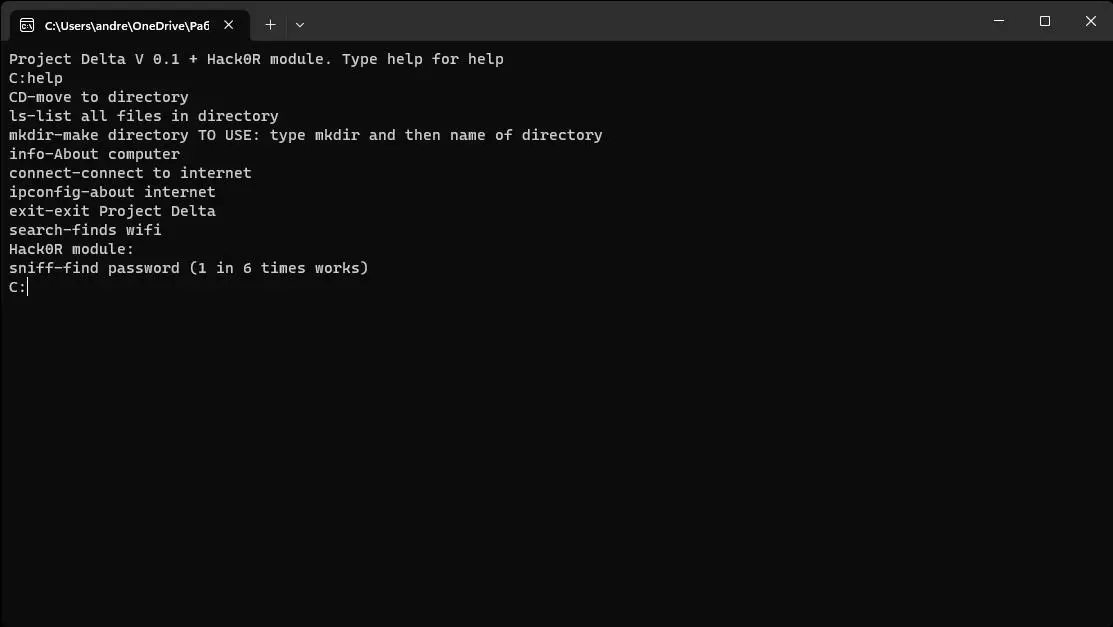Close the C:\Users\andre terminal tab
The image size is (1113, 627).
coord(230,25)
